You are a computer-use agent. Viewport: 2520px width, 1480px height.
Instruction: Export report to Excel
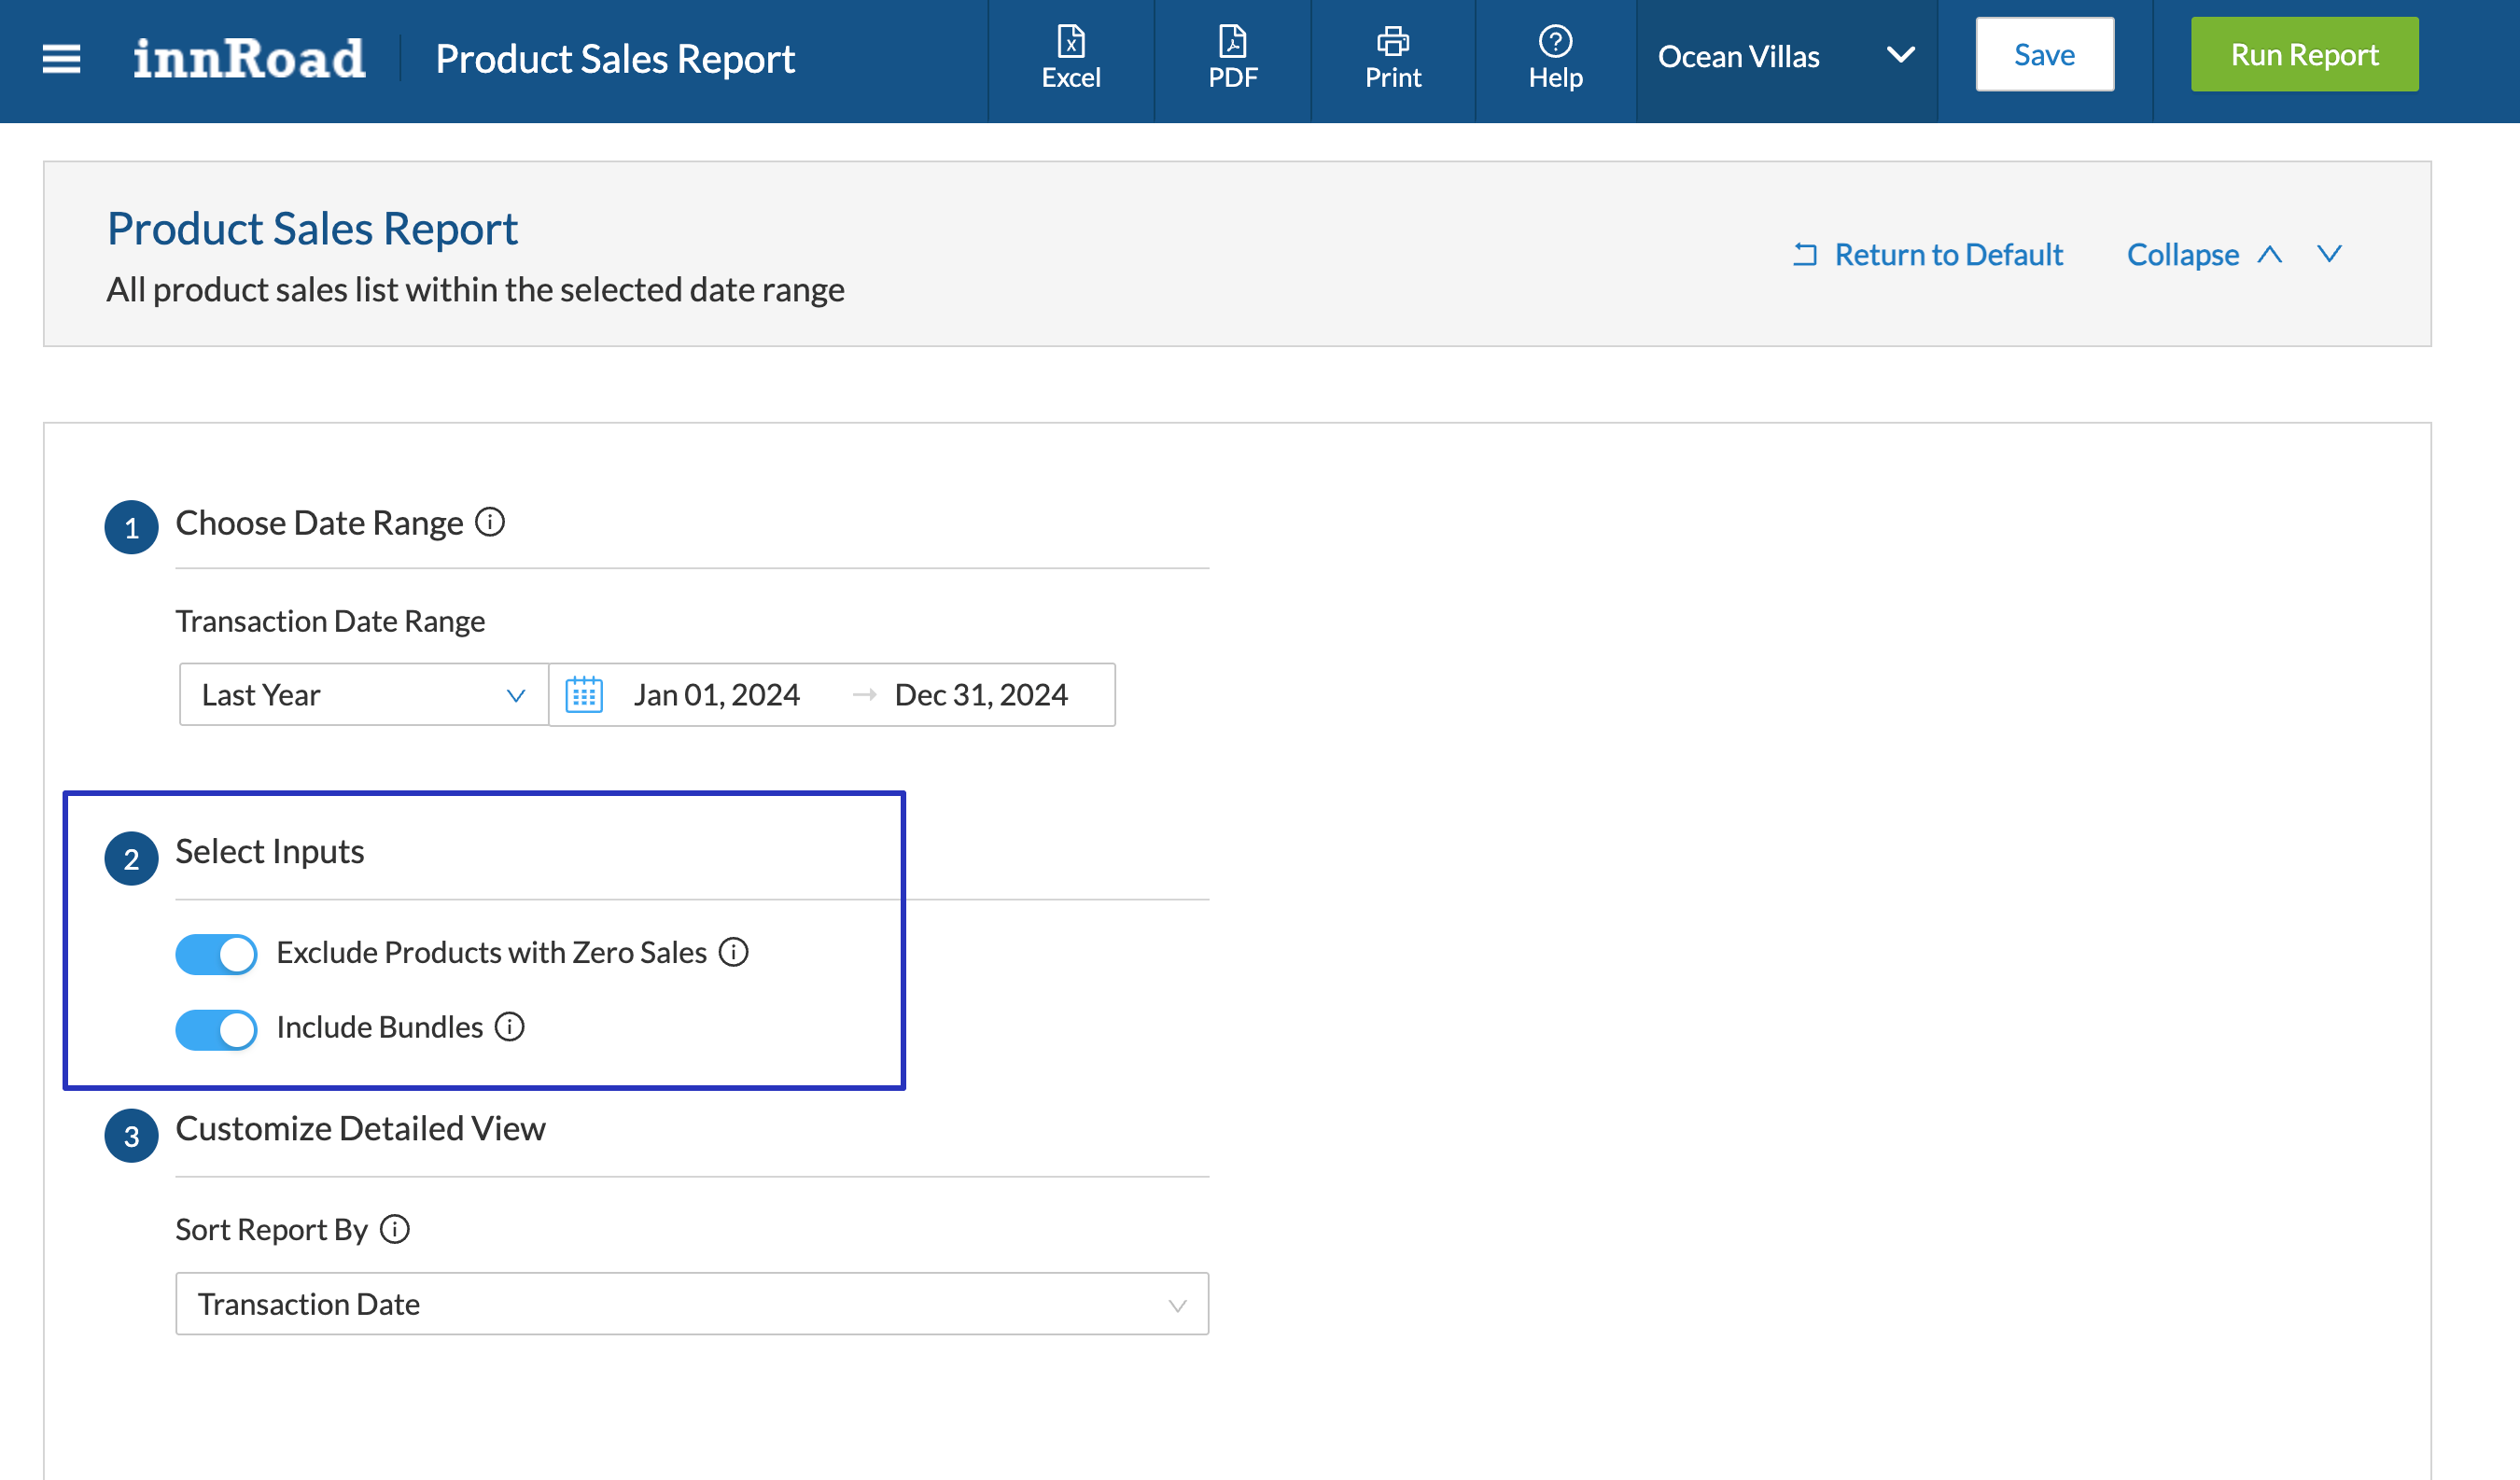click(1070, 58)
